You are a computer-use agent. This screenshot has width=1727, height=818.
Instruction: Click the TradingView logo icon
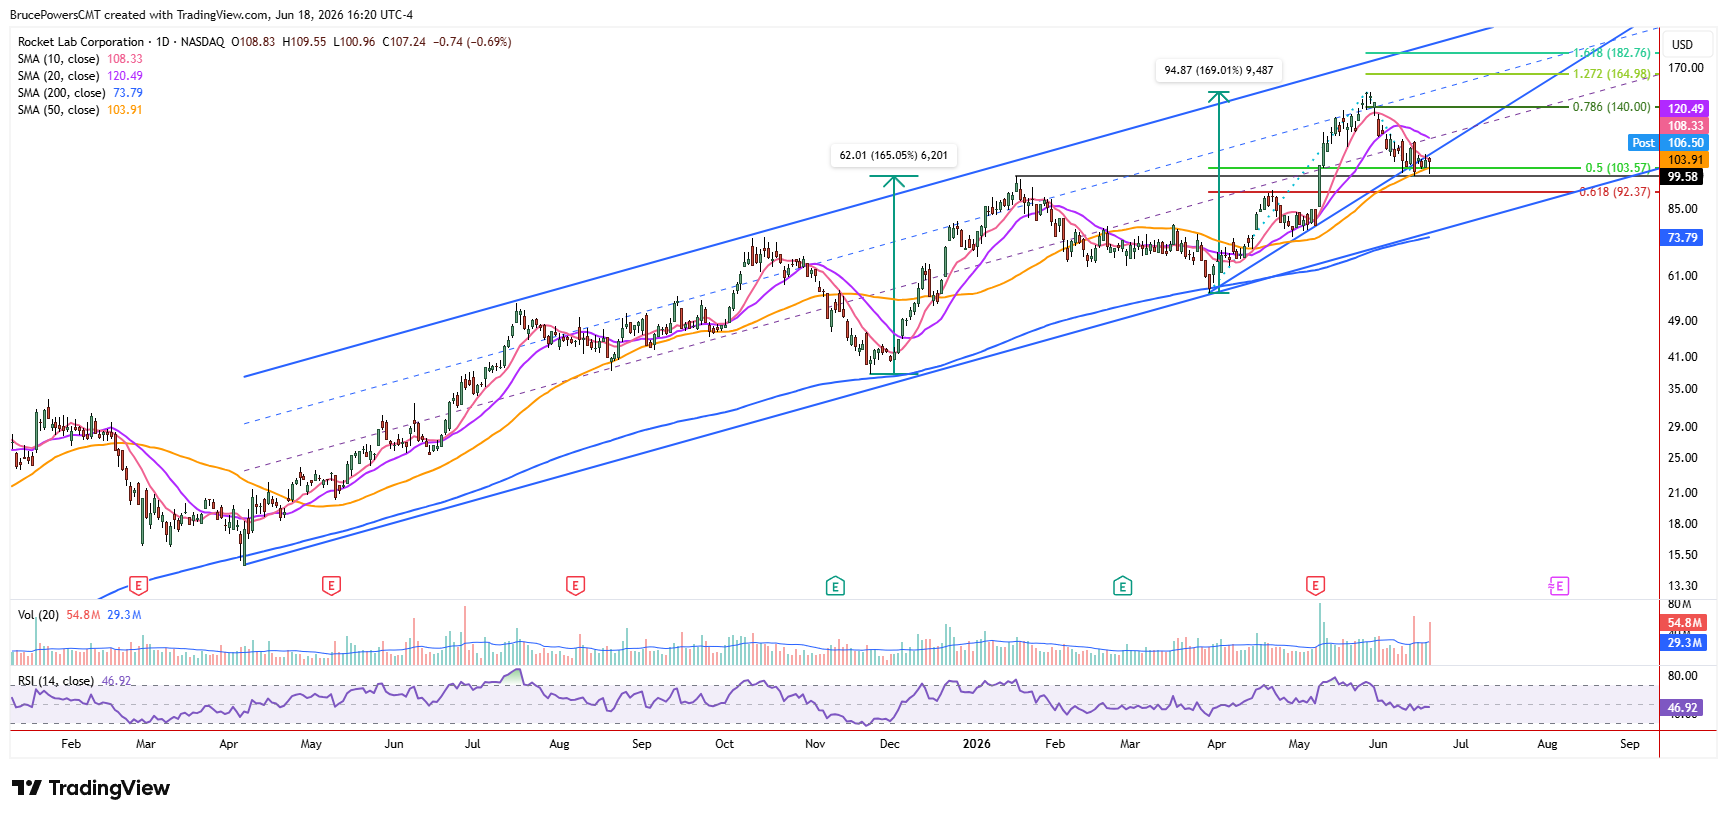click(27, 788)
